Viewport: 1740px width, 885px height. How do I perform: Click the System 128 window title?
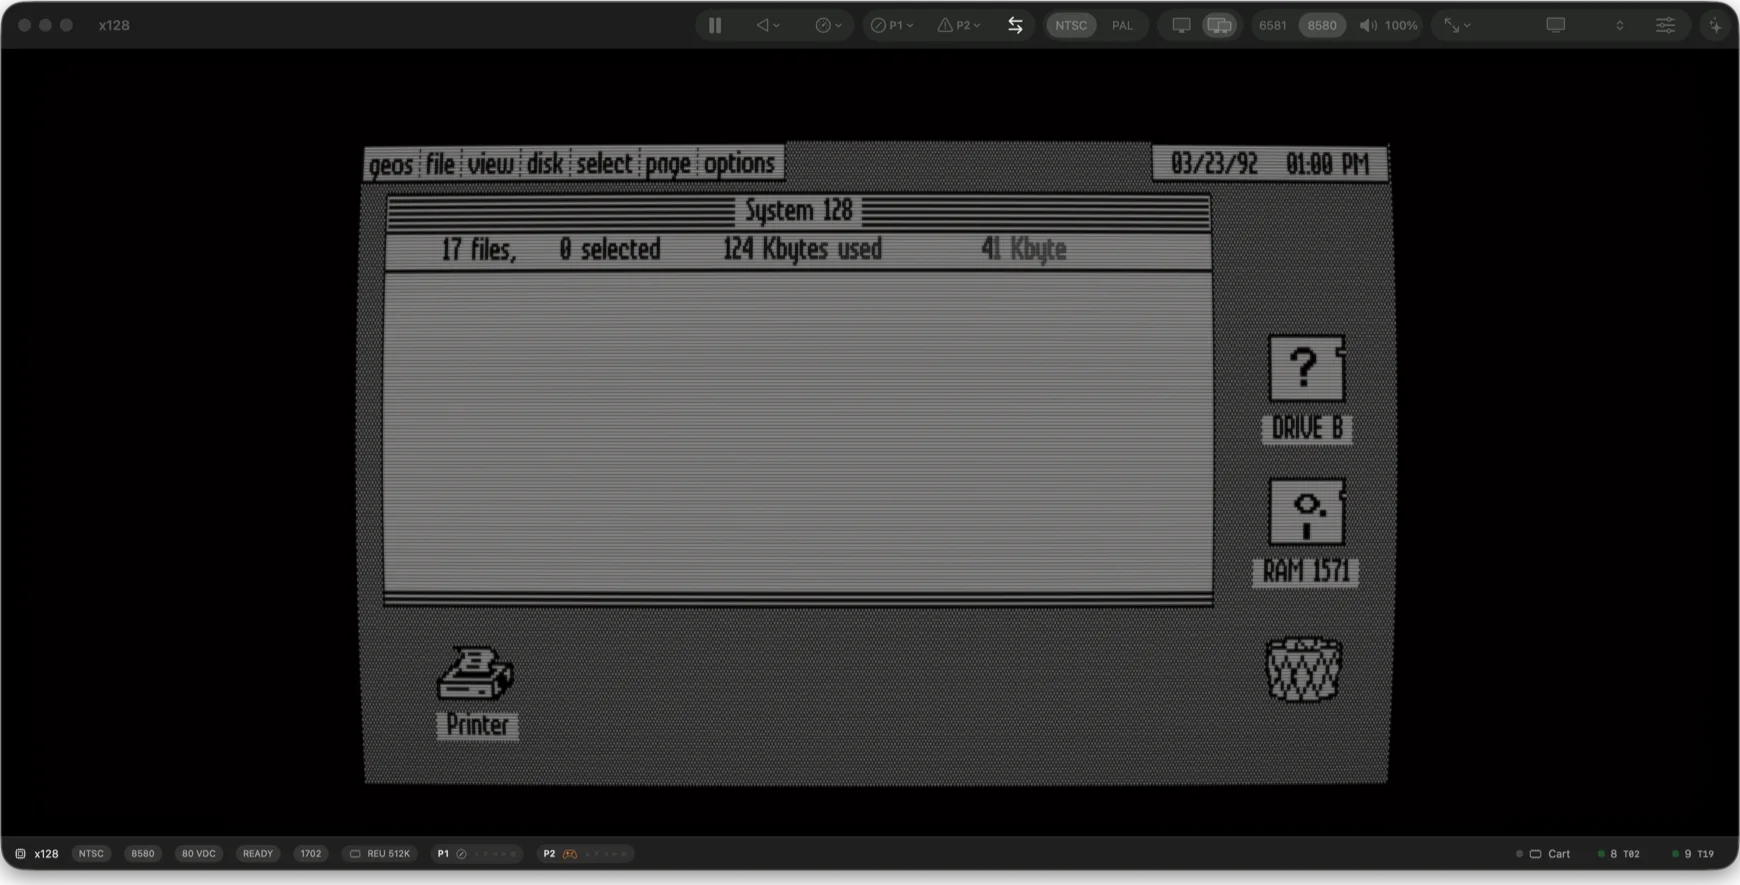(798, 210)
